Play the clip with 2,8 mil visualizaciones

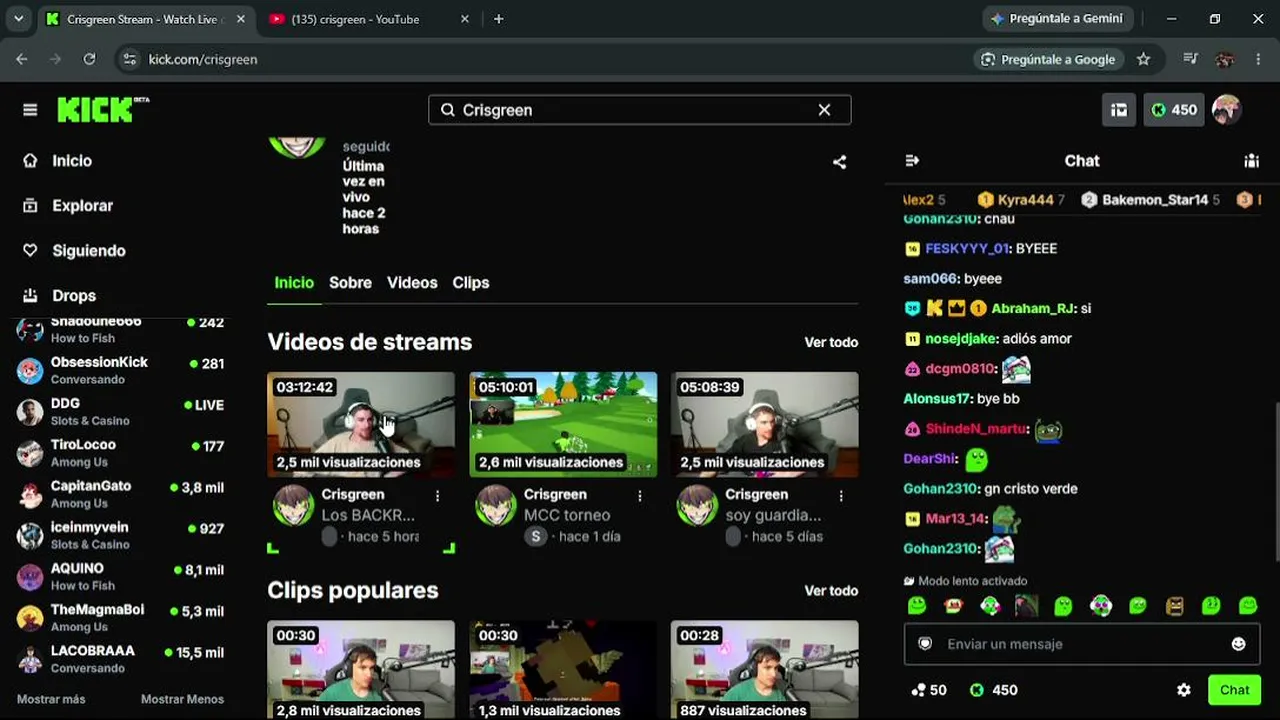(361, 670)
